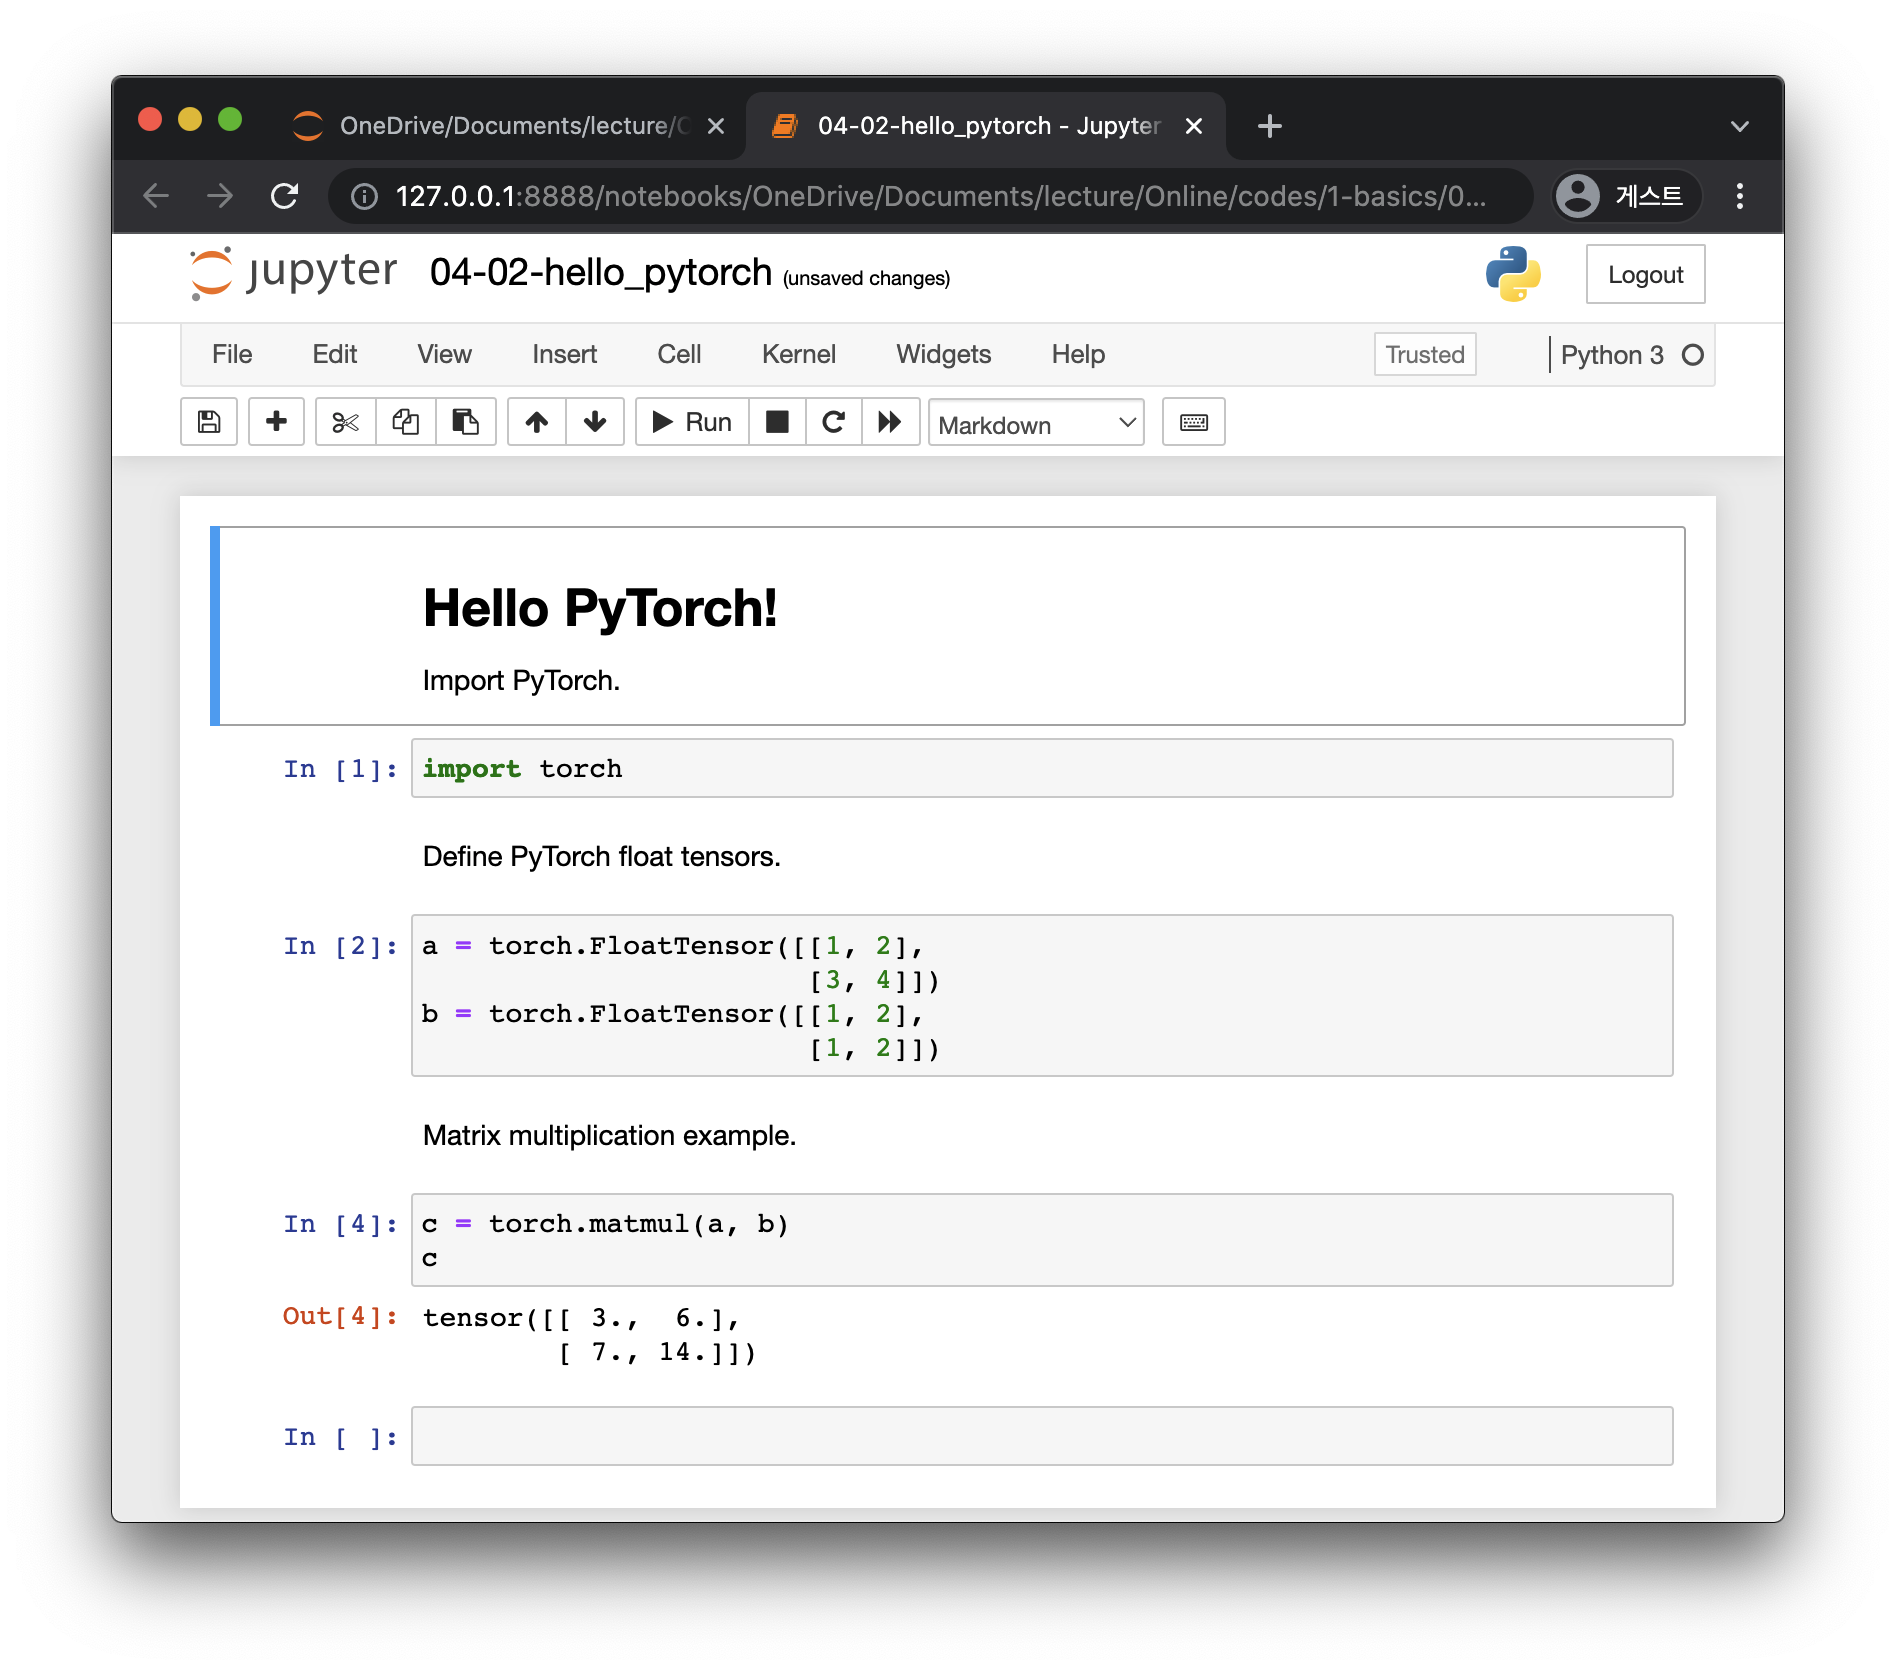Screen dimensions: 1896x1670
Task: Click the Logout button
Action: pyautogui.click(x=1645, y=274)
